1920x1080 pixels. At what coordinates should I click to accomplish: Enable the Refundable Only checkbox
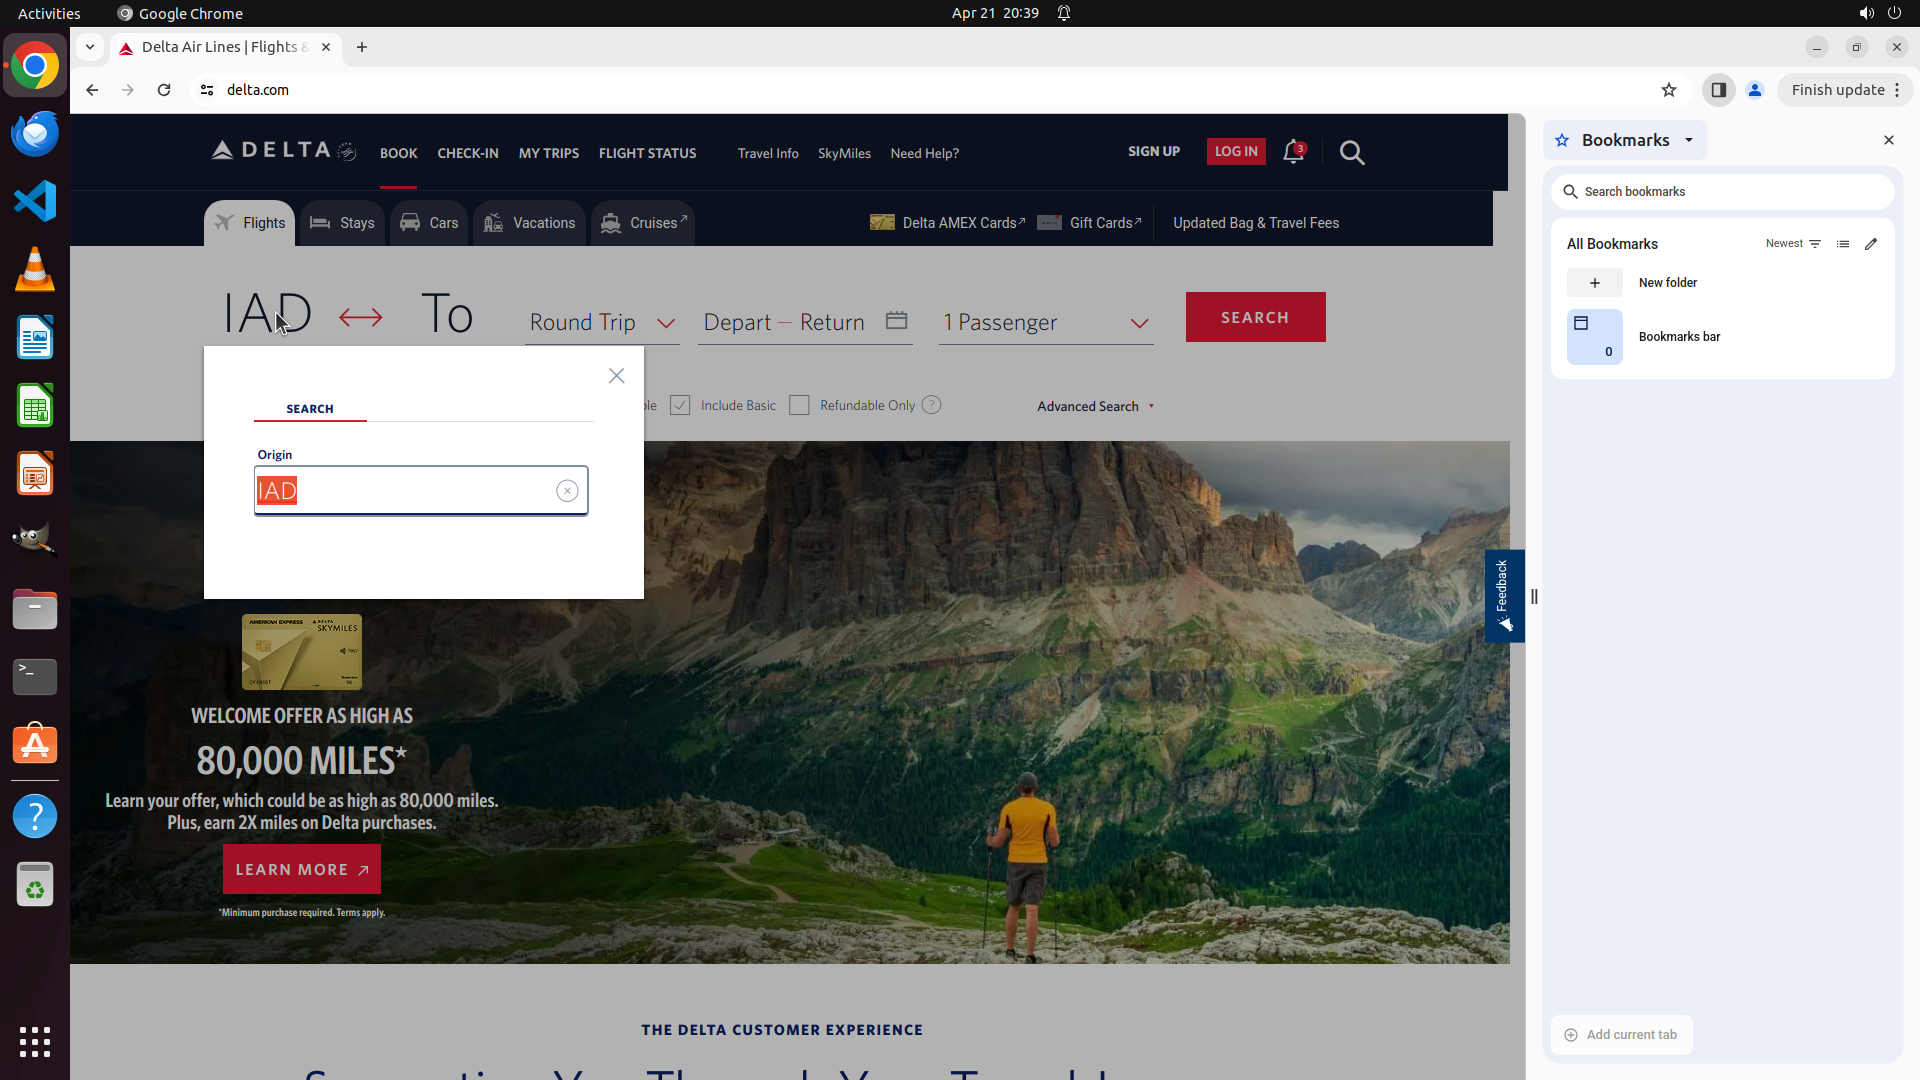pos(799,405)
